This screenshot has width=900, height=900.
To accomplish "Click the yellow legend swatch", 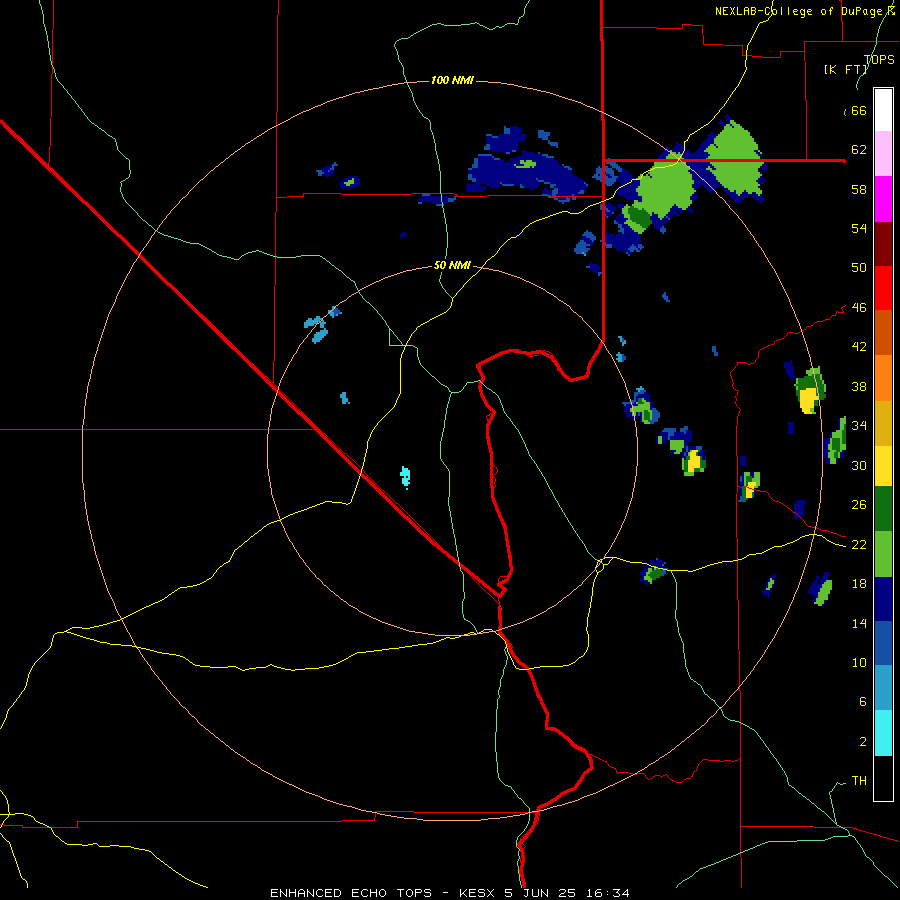I will 883,465.
